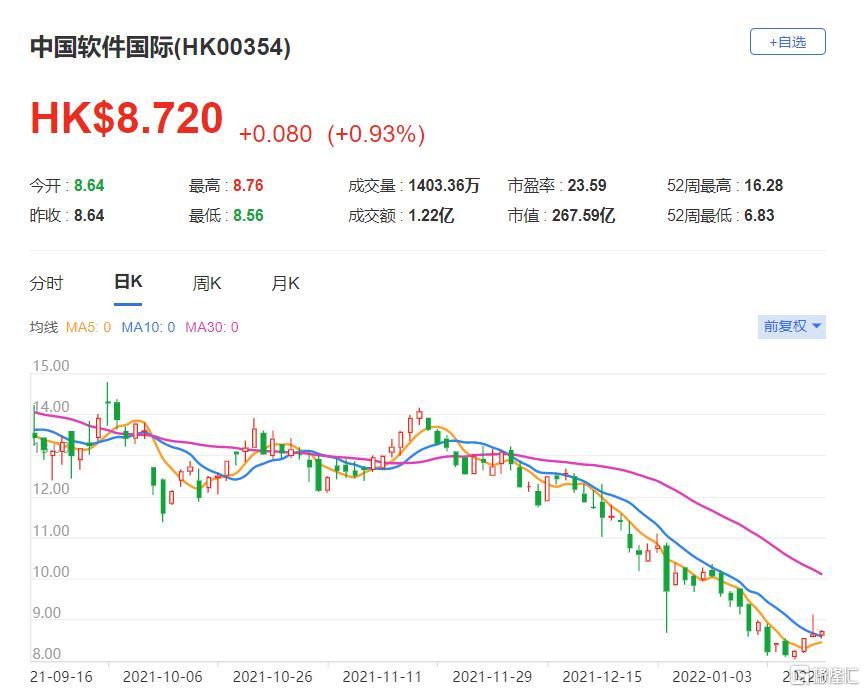Click the current price HK$8.720

coord(126,118)
